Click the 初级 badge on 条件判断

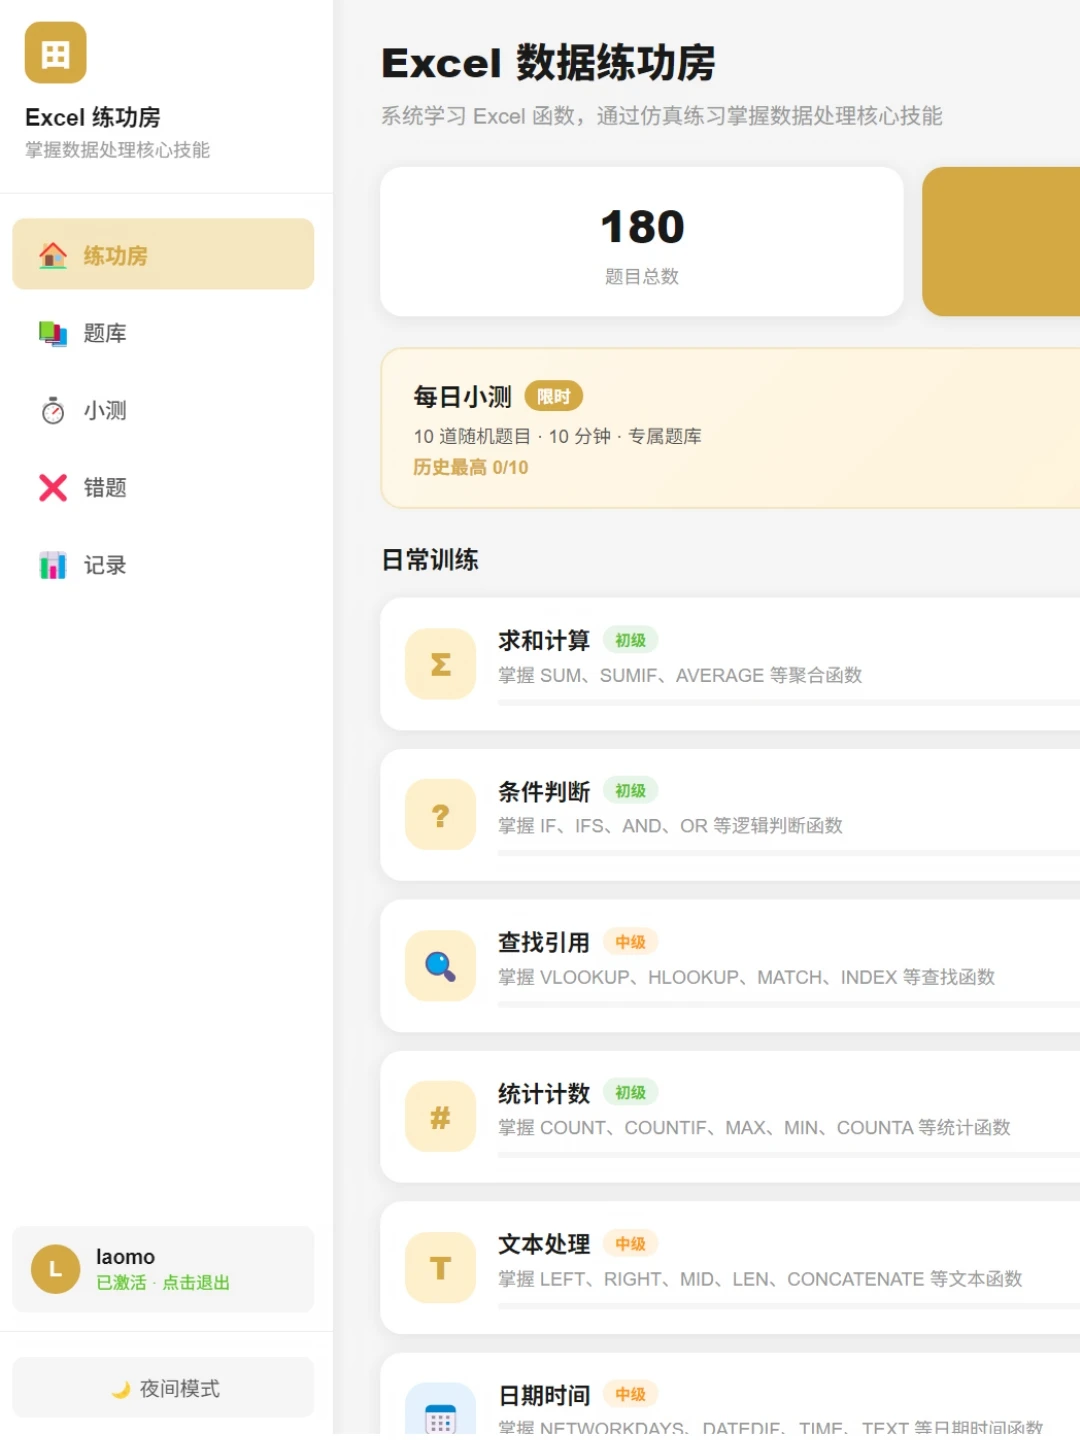[630, 791]
